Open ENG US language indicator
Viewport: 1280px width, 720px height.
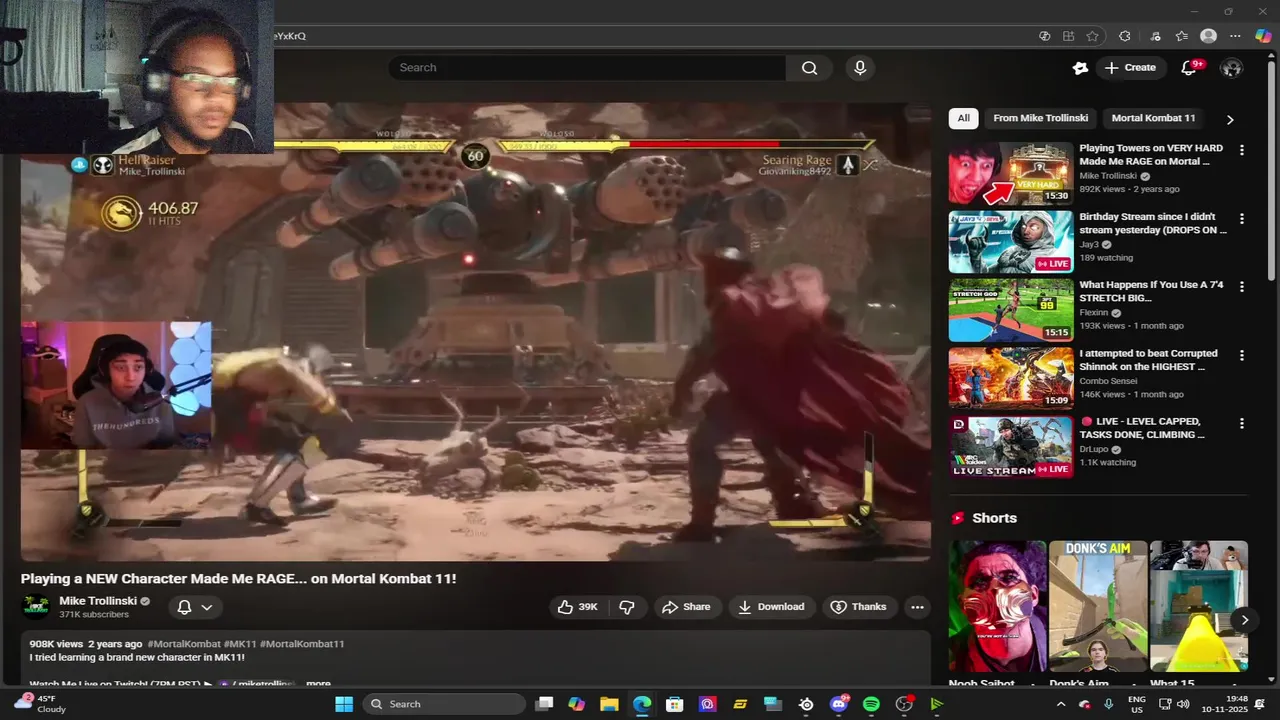click(x=1137, y=704)
